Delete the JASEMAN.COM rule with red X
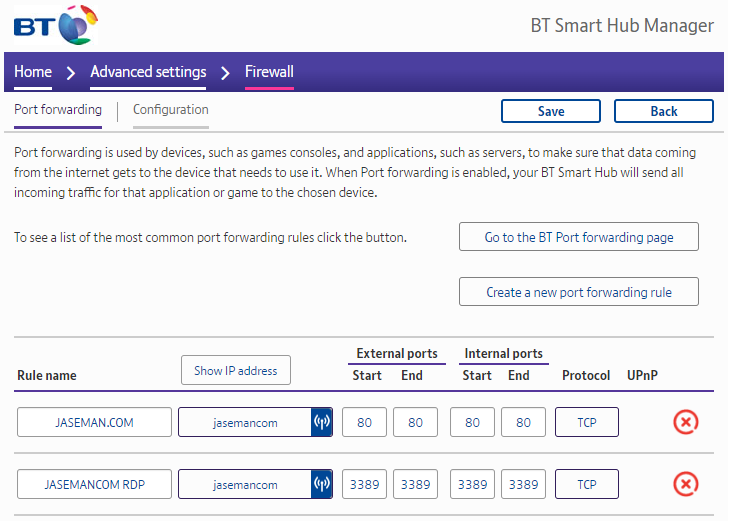This screenshot has height=521, width=729. tap(685, 422)
